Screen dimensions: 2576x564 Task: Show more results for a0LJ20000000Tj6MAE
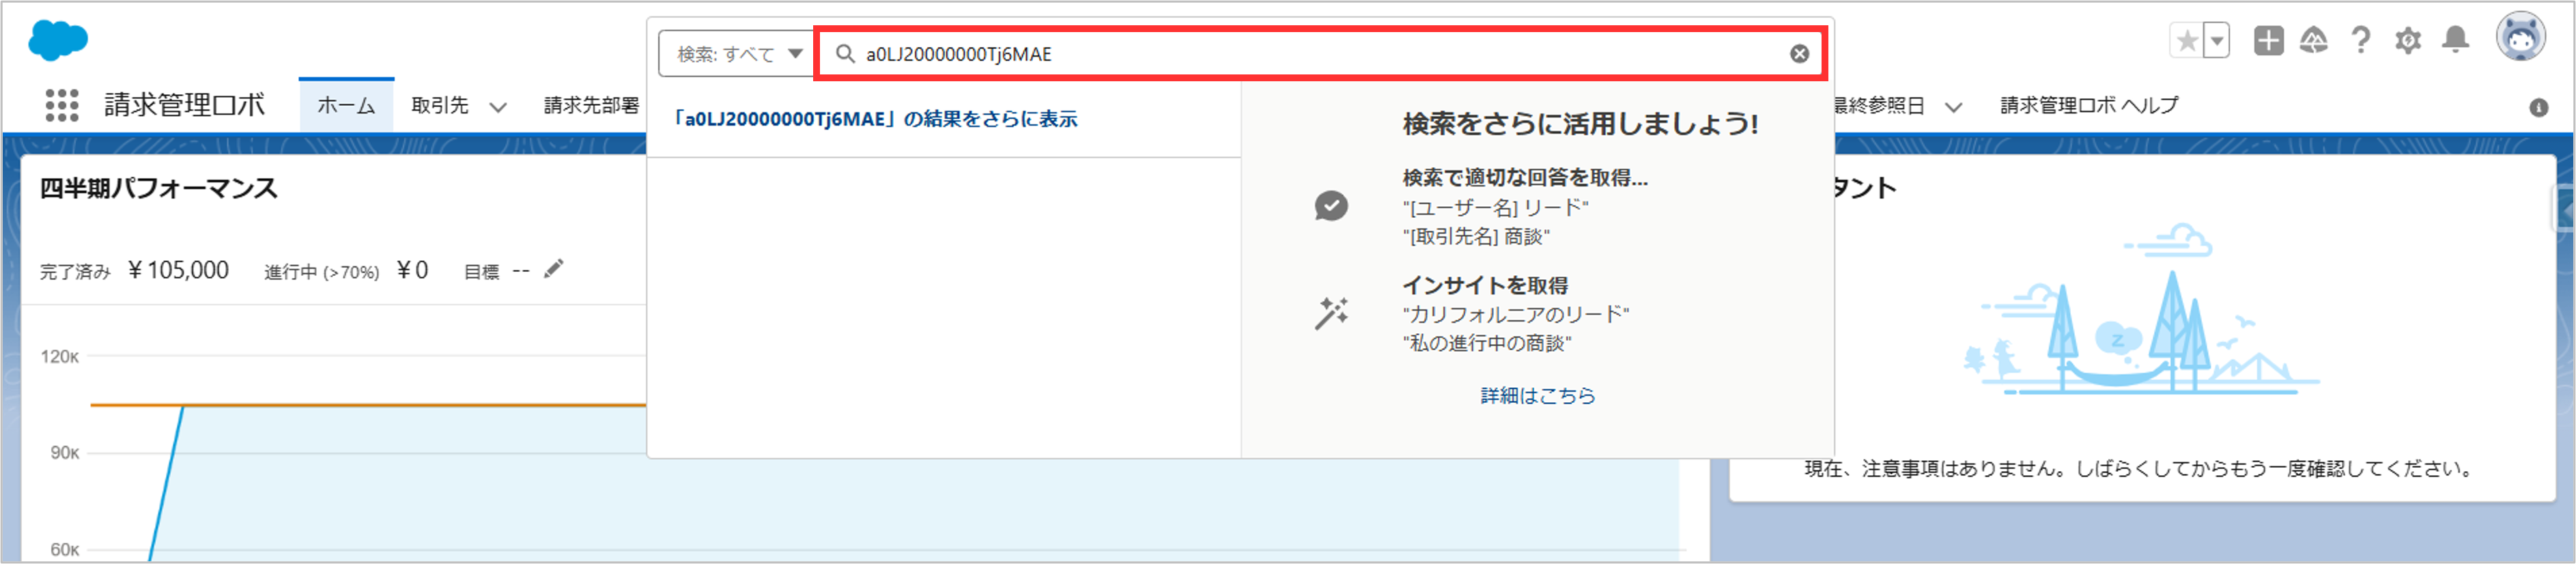(875, 119)
